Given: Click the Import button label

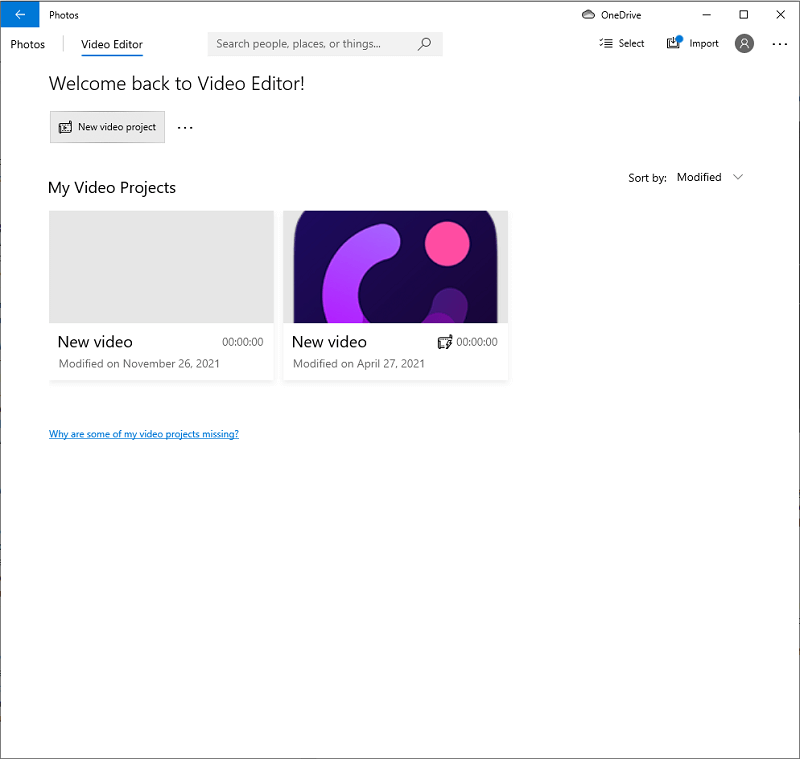Looking at the screenshot, I should (x=704, y=43).
